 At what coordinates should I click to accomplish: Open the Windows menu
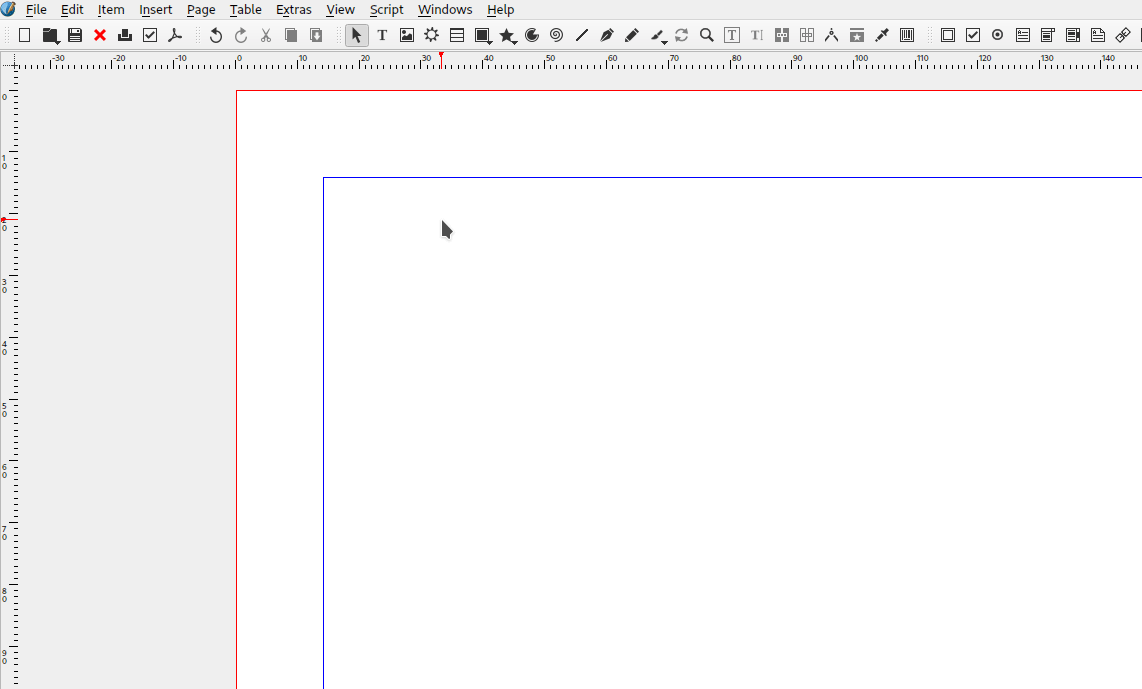(x=444, y=9)
